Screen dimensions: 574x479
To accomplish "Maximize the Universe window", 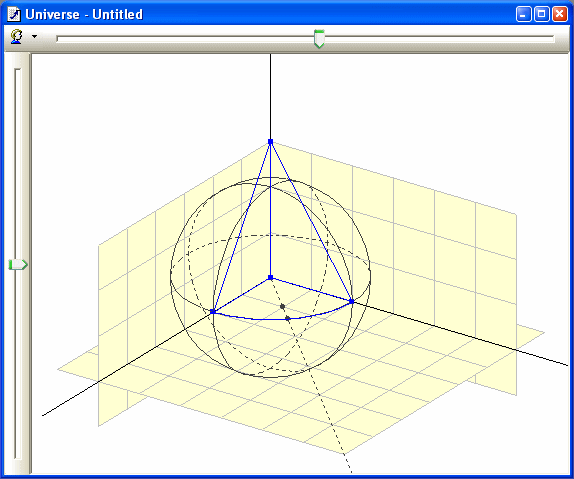I will click(542, 15).
